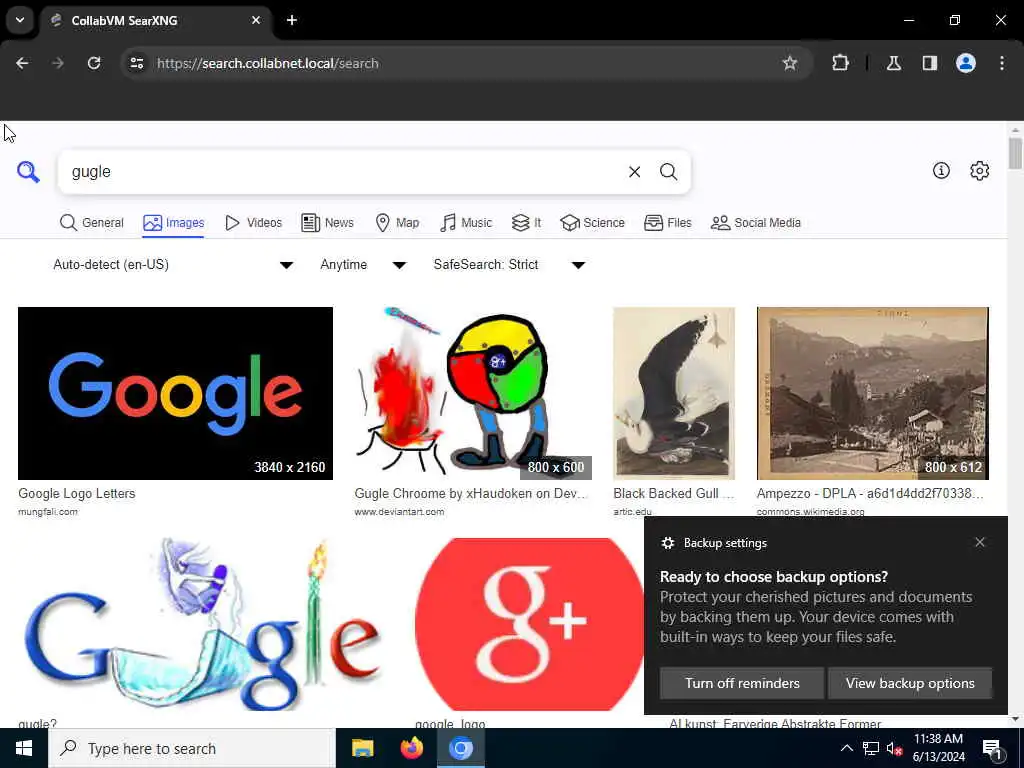Viewport: 1024px width, 768px height.
Task: Open the Windows Start menu
Action: click(x=24, y=748)
